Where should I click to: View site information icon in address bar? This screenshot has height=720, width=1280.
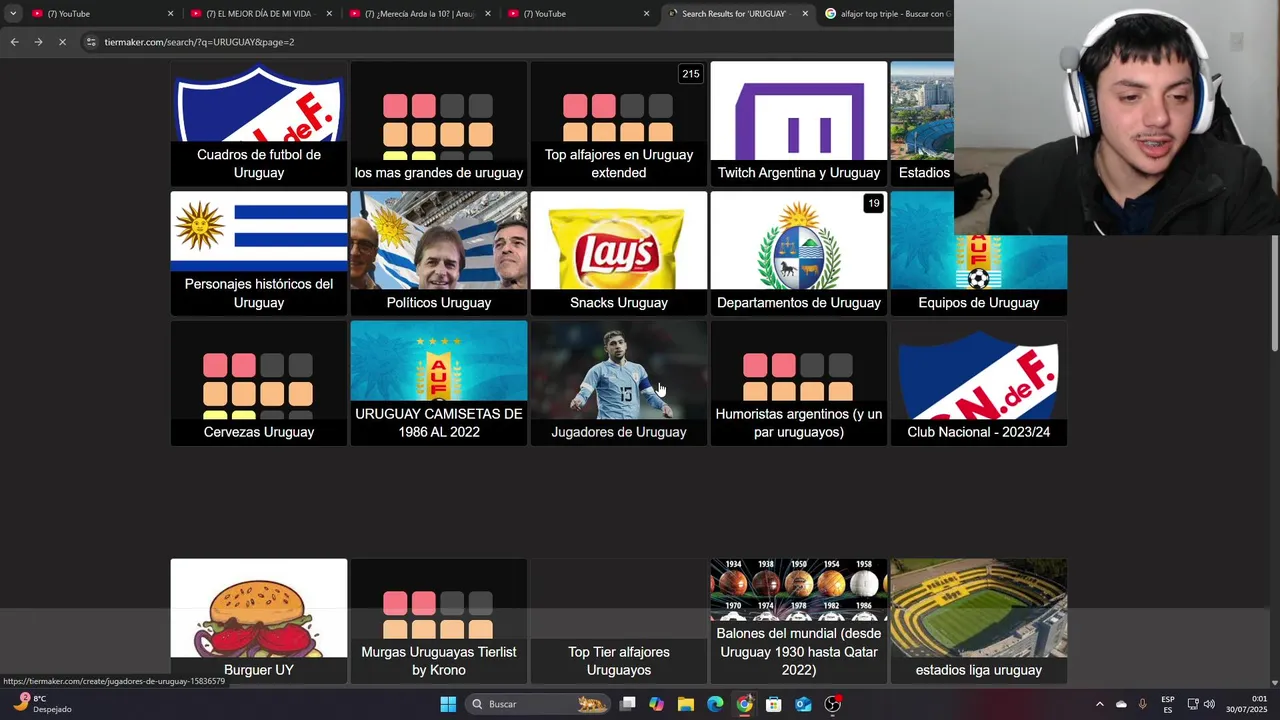91,42
